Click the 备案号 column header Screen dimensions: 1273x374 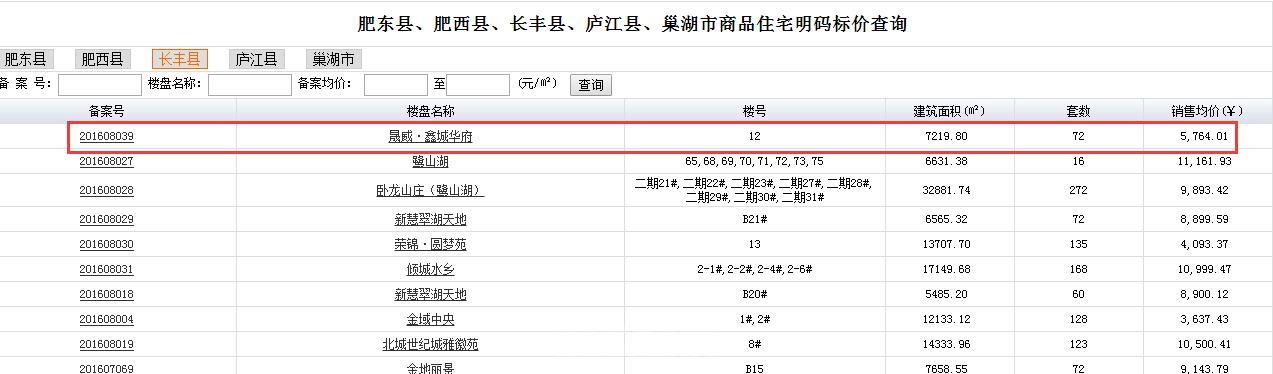106,111
